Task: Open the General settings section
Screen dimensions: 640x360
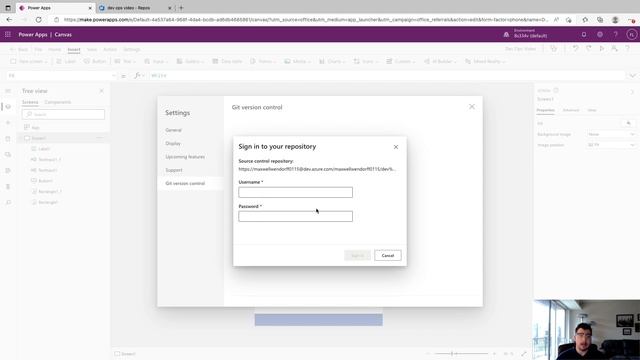Action: [173, 130]
